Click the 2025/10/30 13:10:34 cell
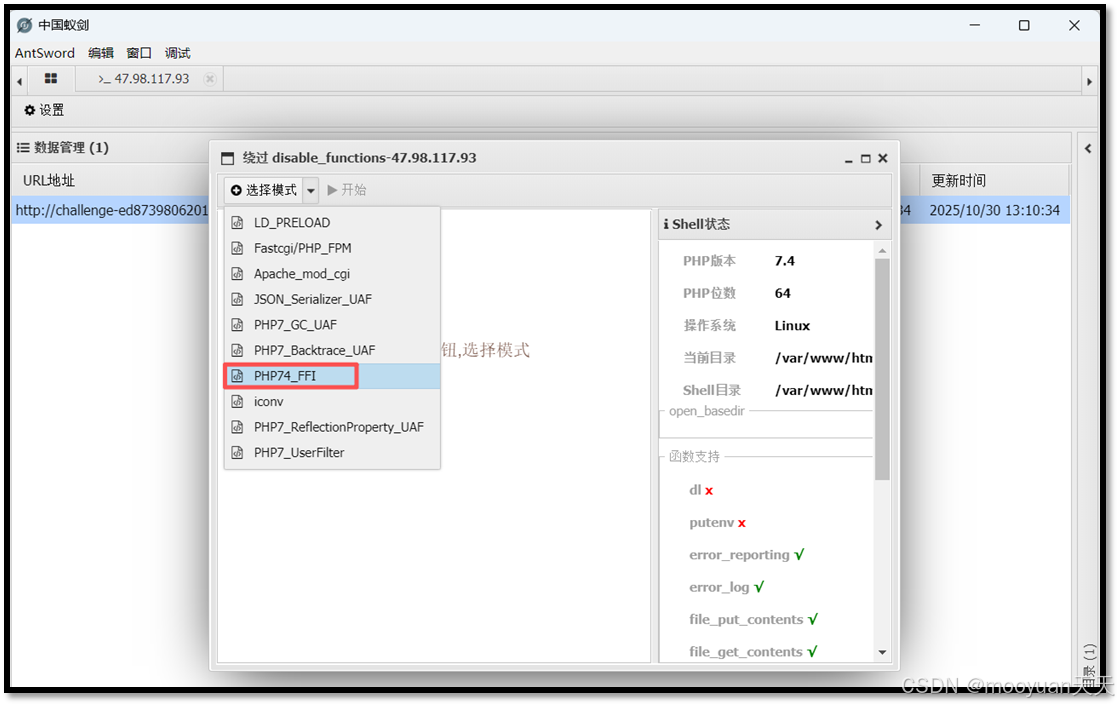This screenshot has height=706, width=1119. 994,211
